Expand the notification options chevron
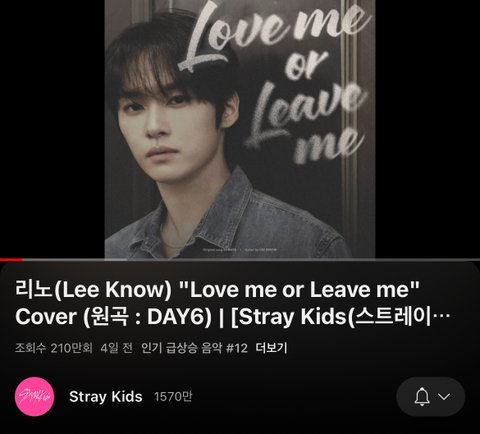 tap(444, 396)
